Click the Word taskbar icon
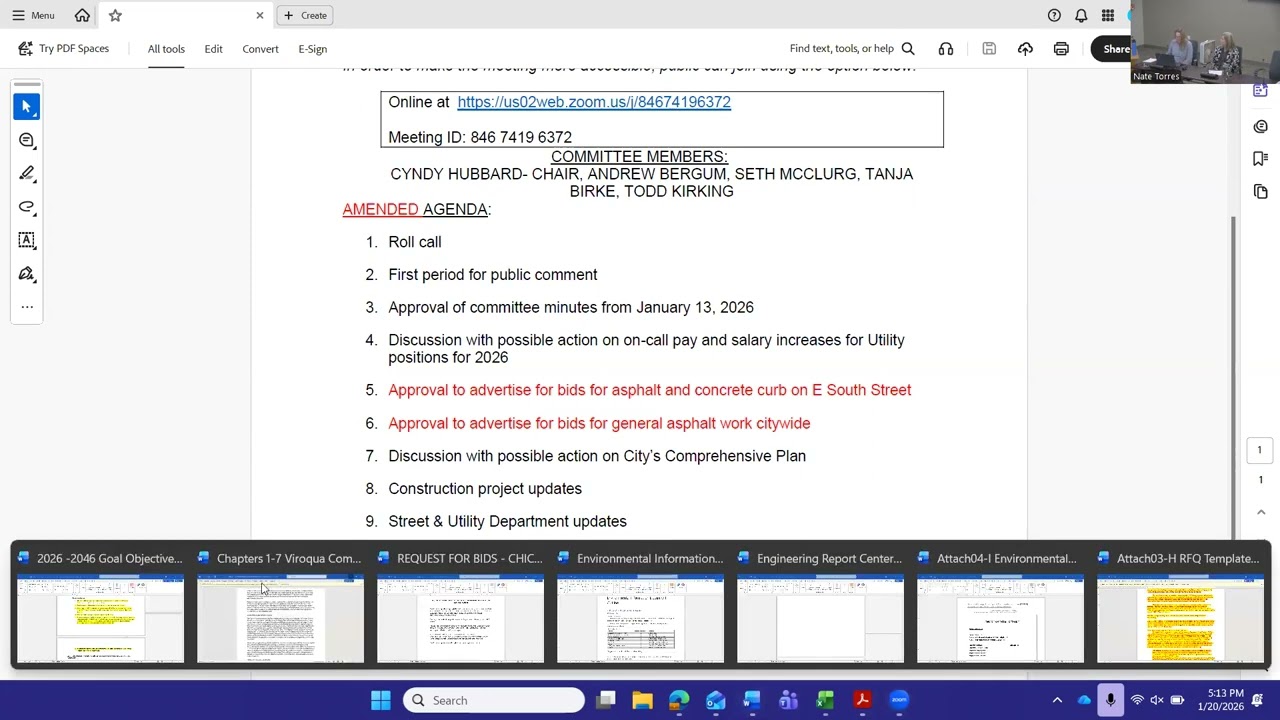Image resolution: width=1280 pixels, height=720 pixels. [x=752, y=700]
